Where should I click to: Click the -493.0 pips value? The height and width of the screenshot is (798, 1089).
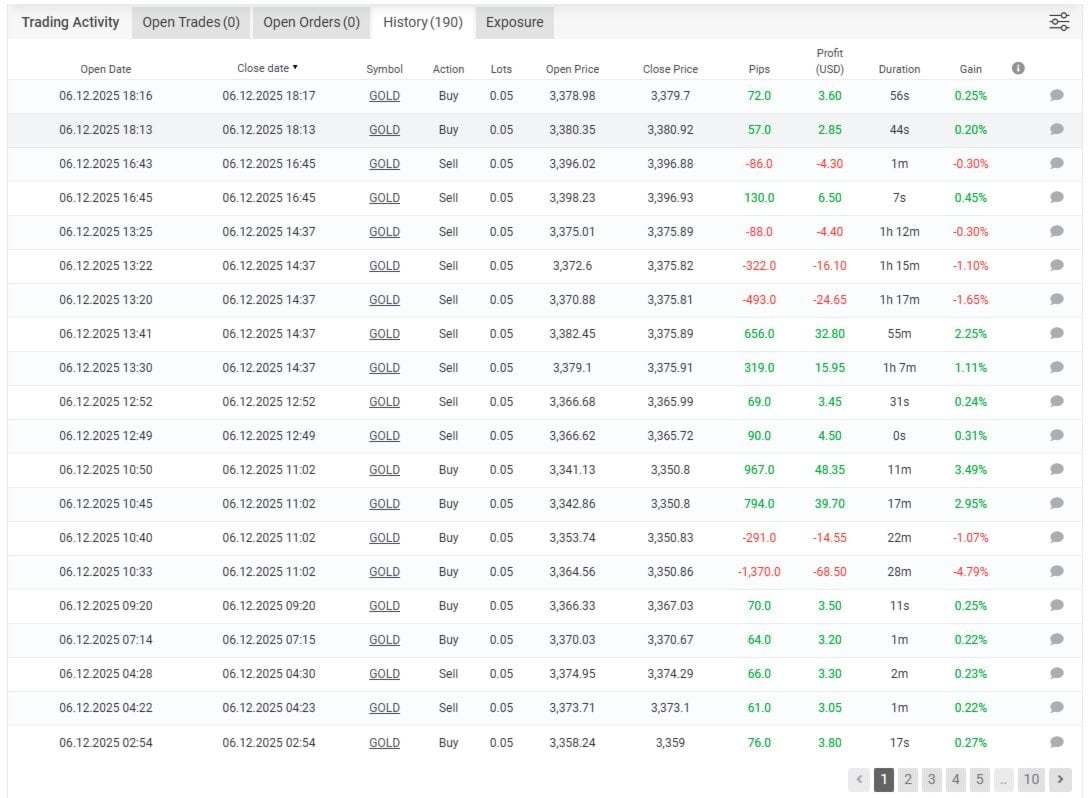click(x=759, y=299)
